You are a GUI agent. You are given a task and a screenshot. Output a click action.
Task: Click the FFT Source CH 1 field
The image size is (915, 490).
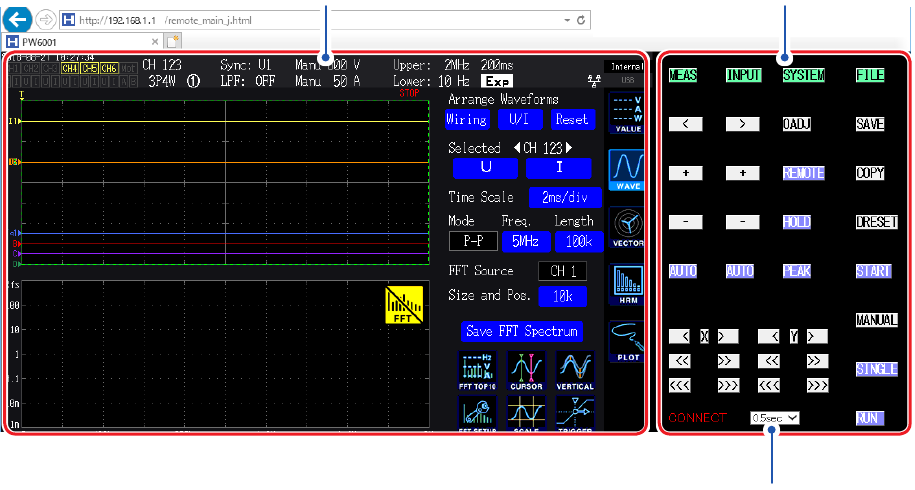click(562, 271)
